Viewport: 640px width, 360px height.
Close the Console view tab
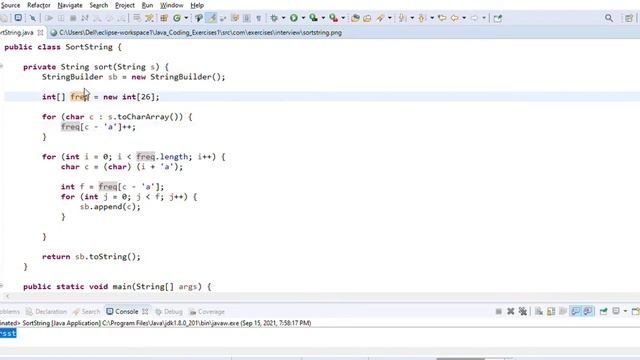click(x=145, y=311)
